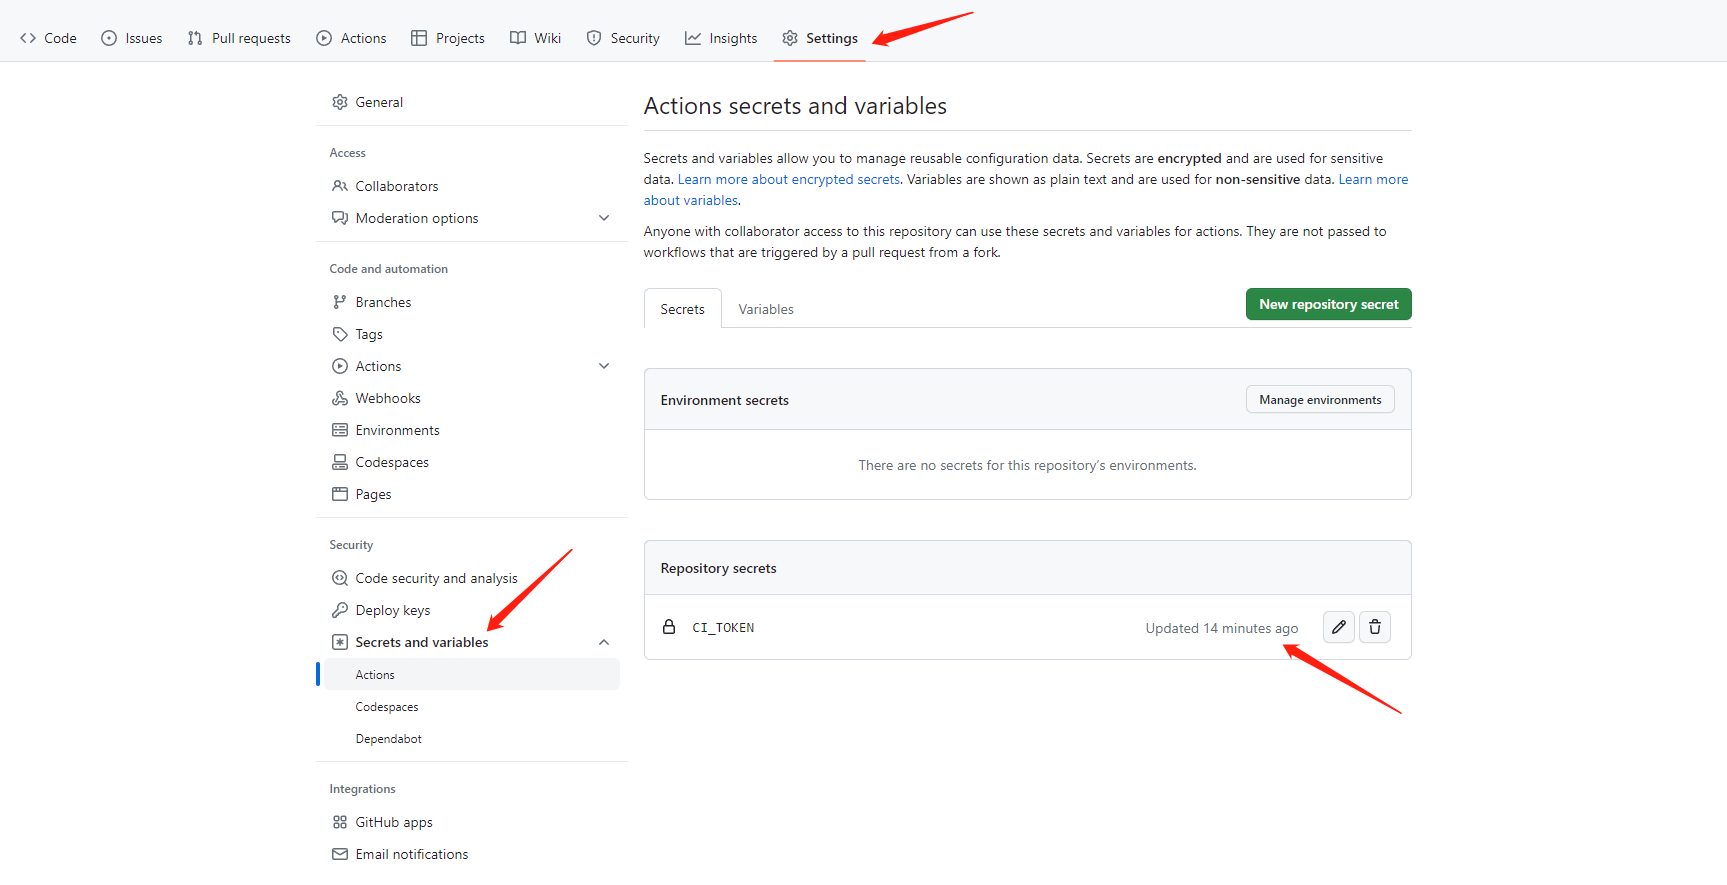Click the pencil edit icon for CI_TOKEN
The height and width of the screenshot is (885, 1727).
click(1338, 627)
